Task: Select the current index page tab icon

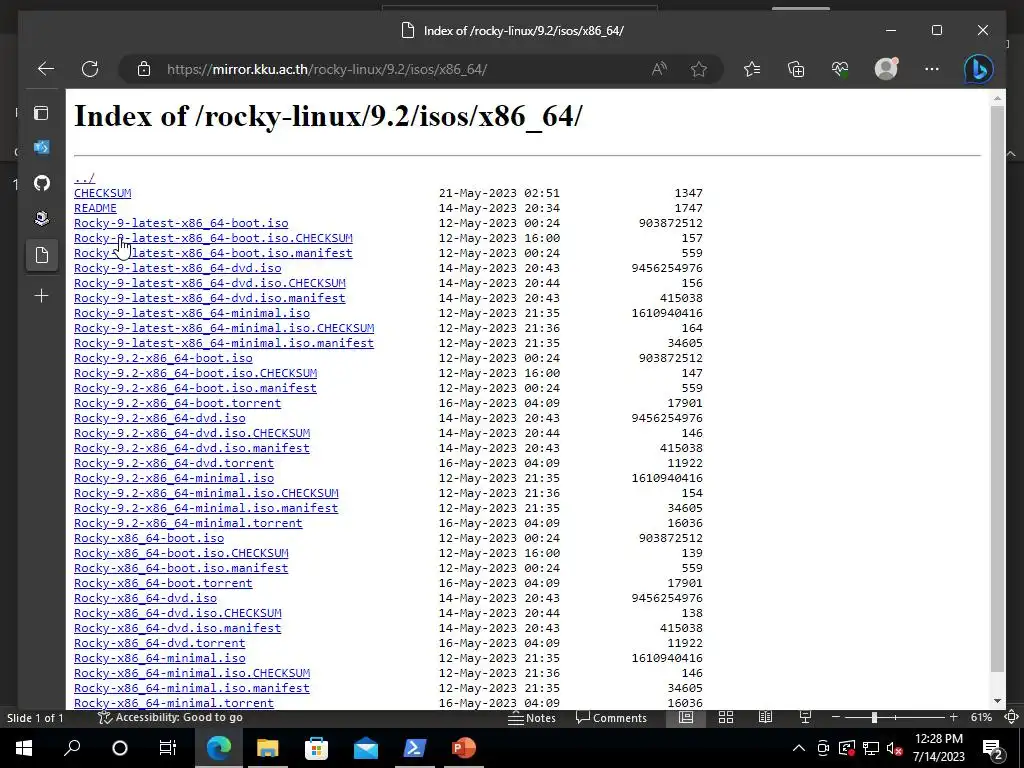Action: pyautogui.click(x=42, y=255)
